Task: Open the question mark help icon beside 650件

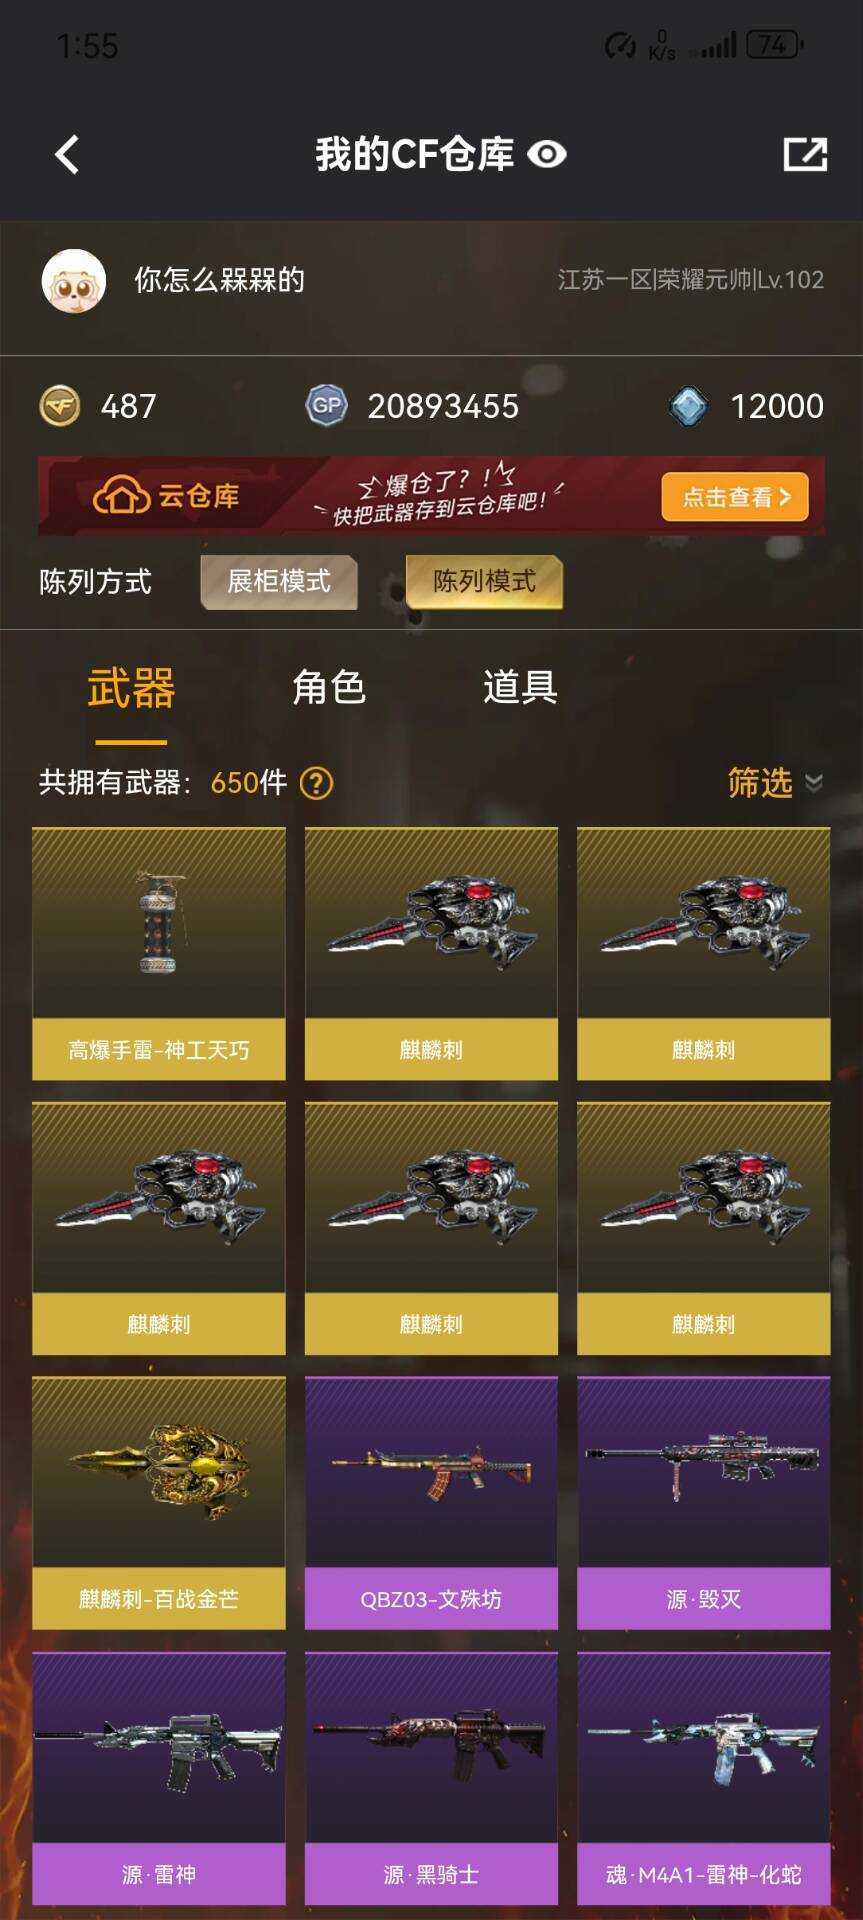Action: (x=317, y=783)
